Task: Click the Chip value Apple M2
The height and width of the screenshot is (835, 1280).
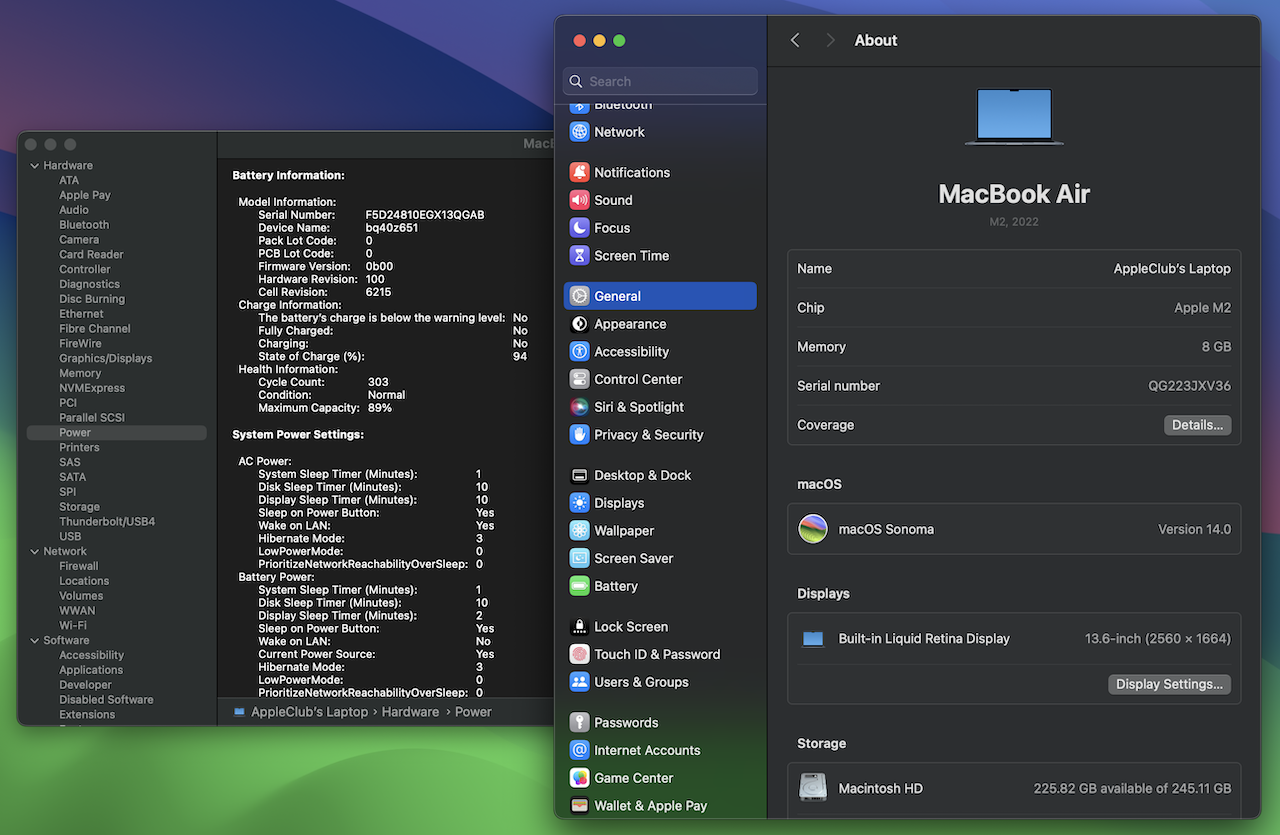Action: click(1202, 308)
